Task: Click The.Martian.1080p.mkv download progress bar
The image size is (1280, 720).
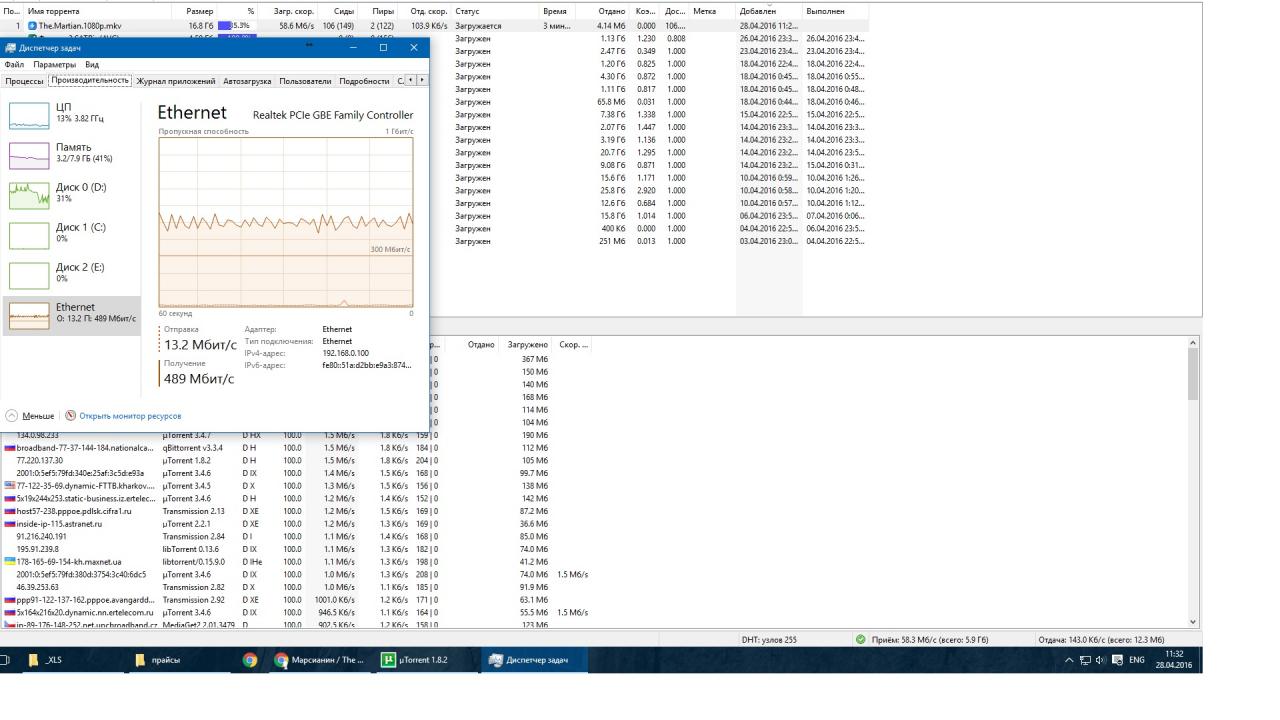Action: (x=234, y=25)
